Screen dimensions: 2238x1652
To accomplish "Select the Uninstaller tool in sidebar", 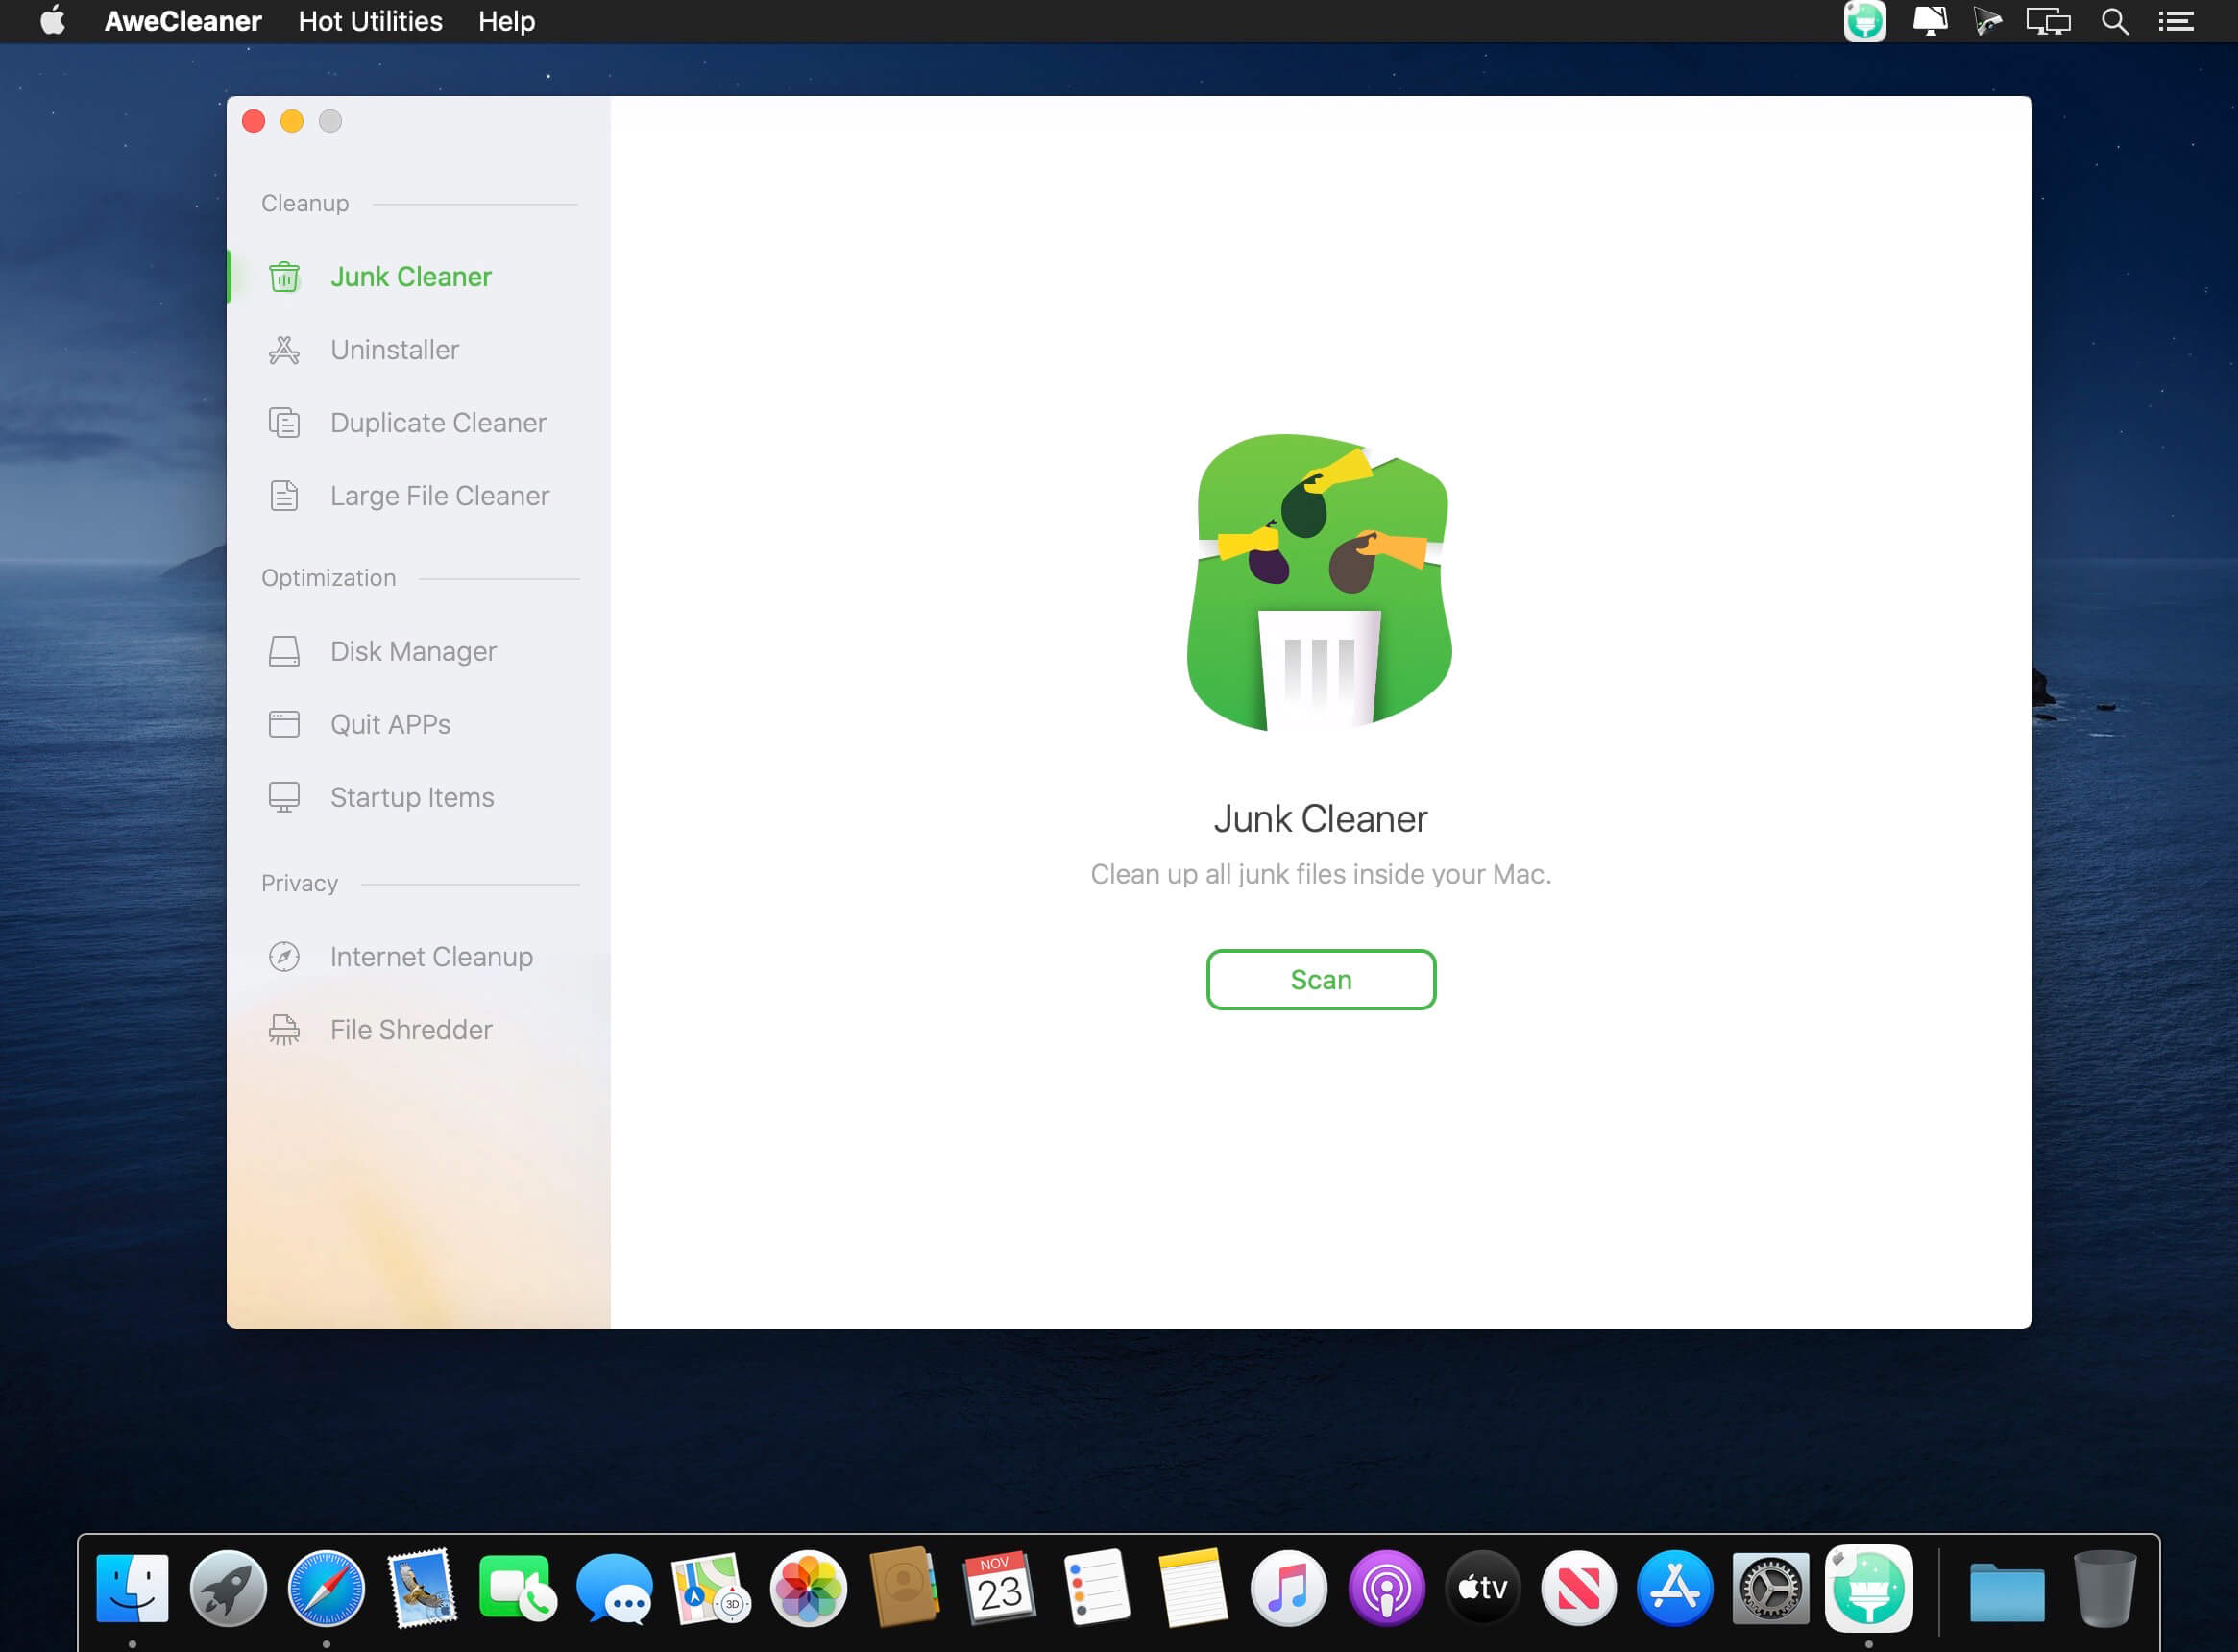I will coord(395,350).
